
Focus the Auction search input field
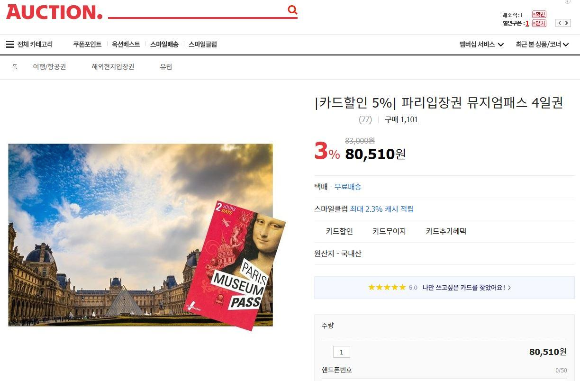pos(198,10)
